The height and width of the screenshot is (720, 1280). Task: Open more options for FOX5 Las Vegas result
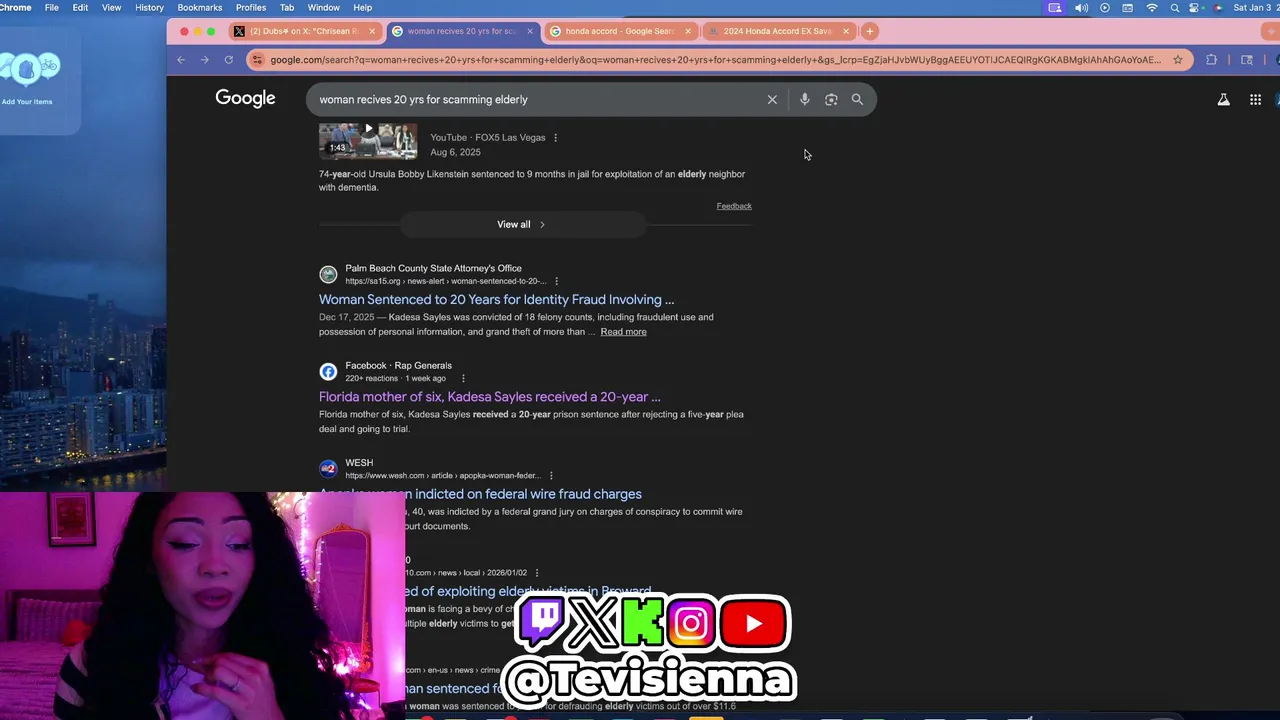tap(556, 138)
